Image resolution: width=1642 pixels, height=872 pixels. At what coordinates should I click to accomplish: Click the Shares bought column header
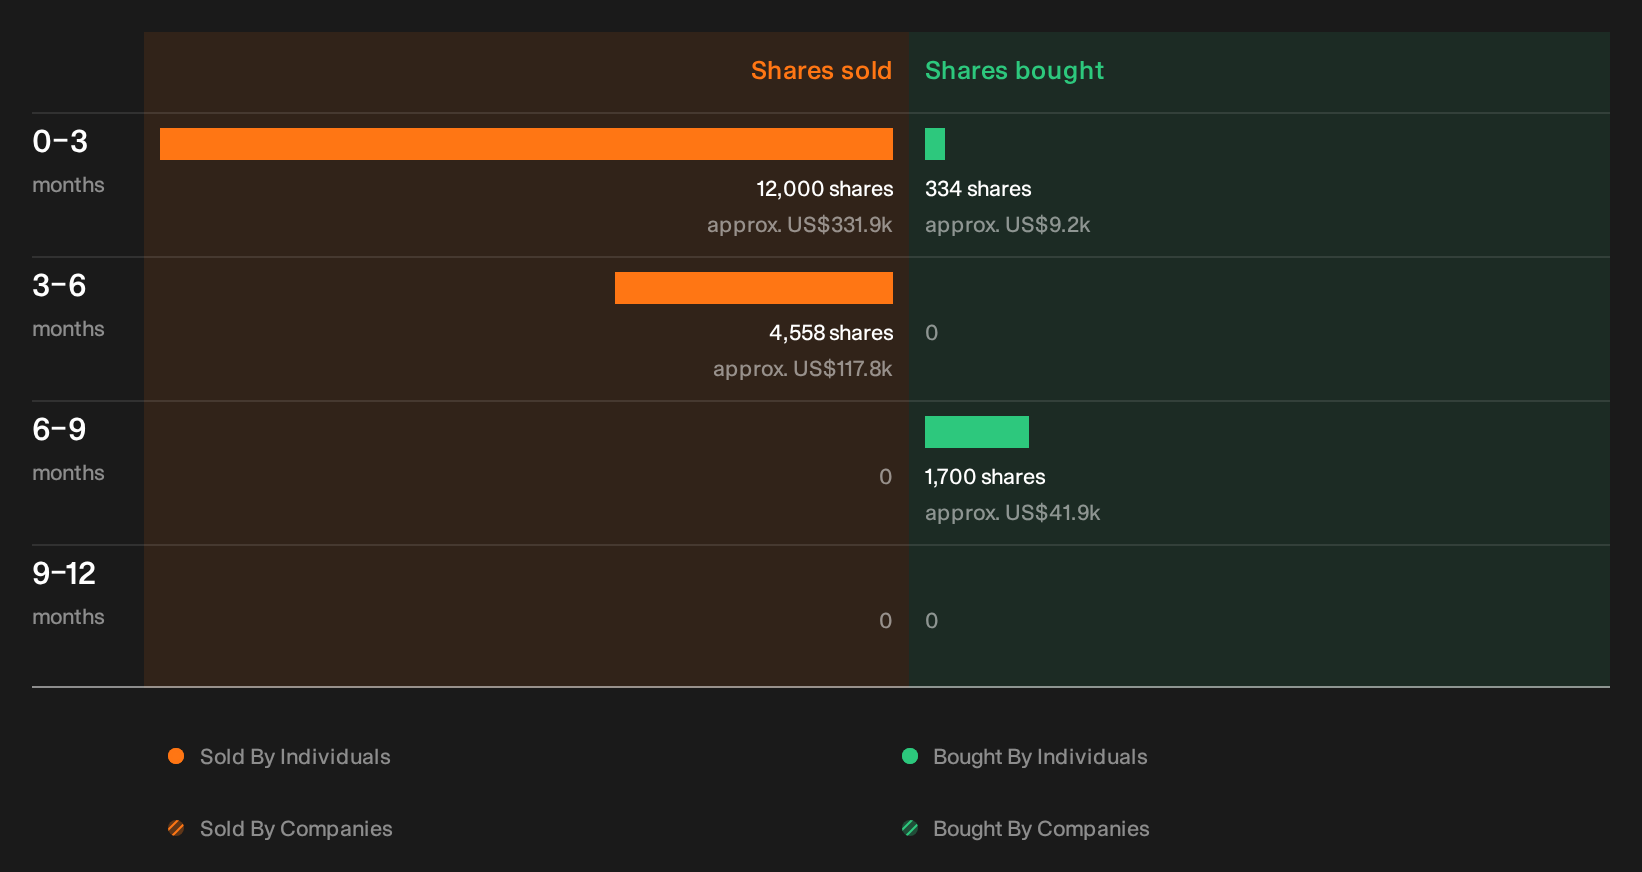[x=1014, y=71]
